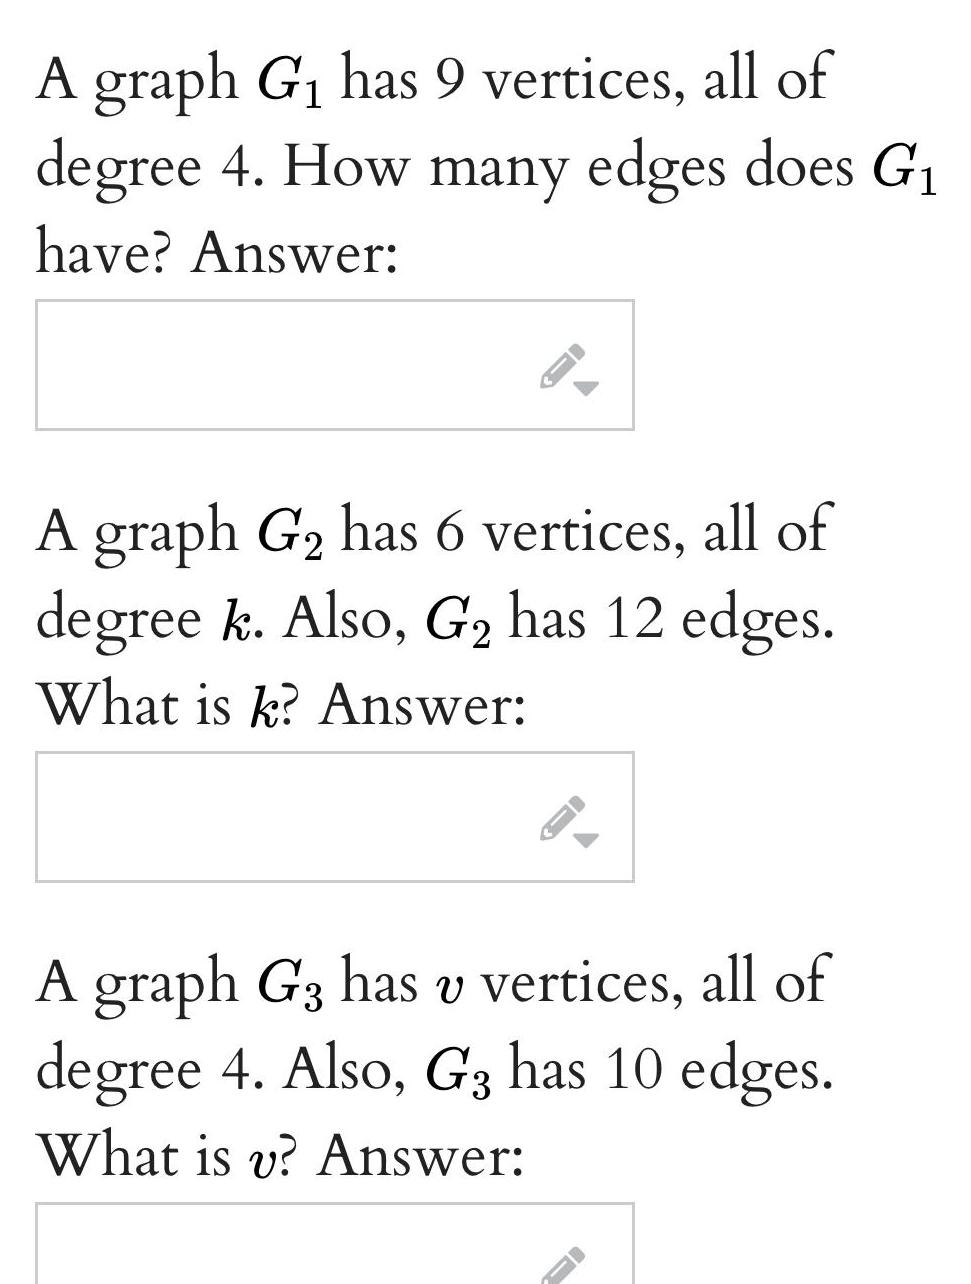Click the G1 symbol after 'edges does'
This screenshot has width=971, height=1284.
[x=906, y=168]
